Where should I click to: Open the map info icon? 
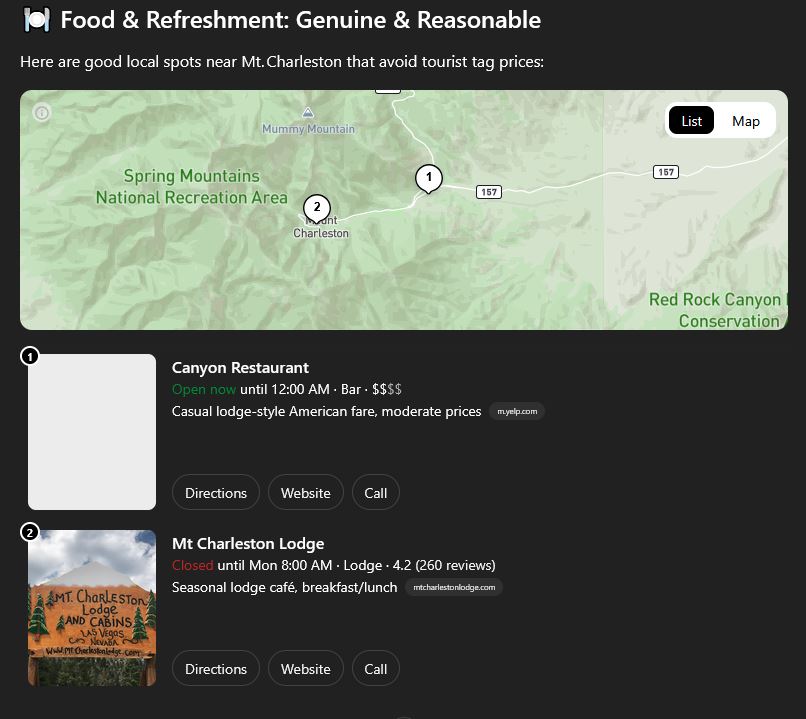pyautogui.click(x=42, y=113)
